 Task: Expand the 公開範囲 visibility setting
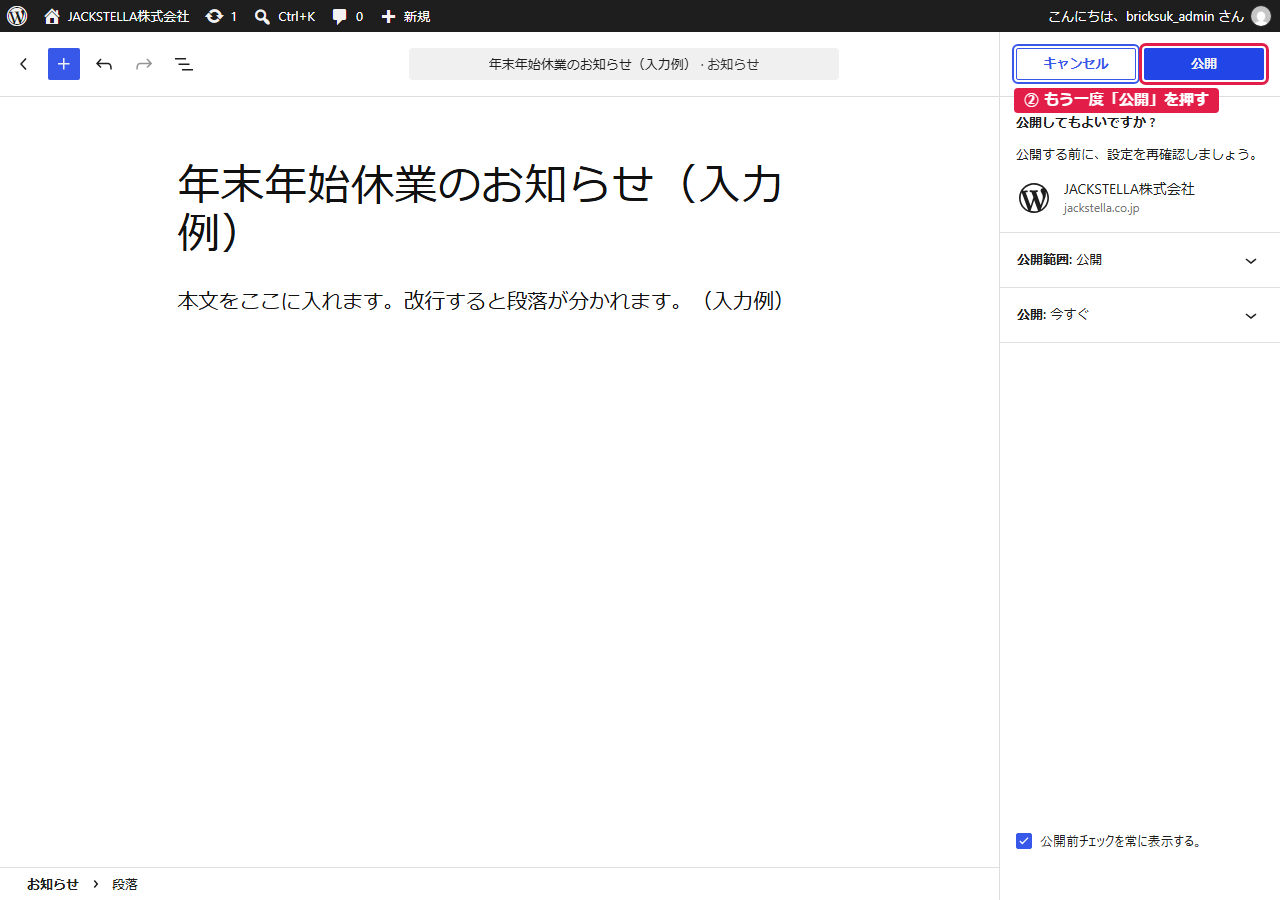click(x=1140, y=260)
